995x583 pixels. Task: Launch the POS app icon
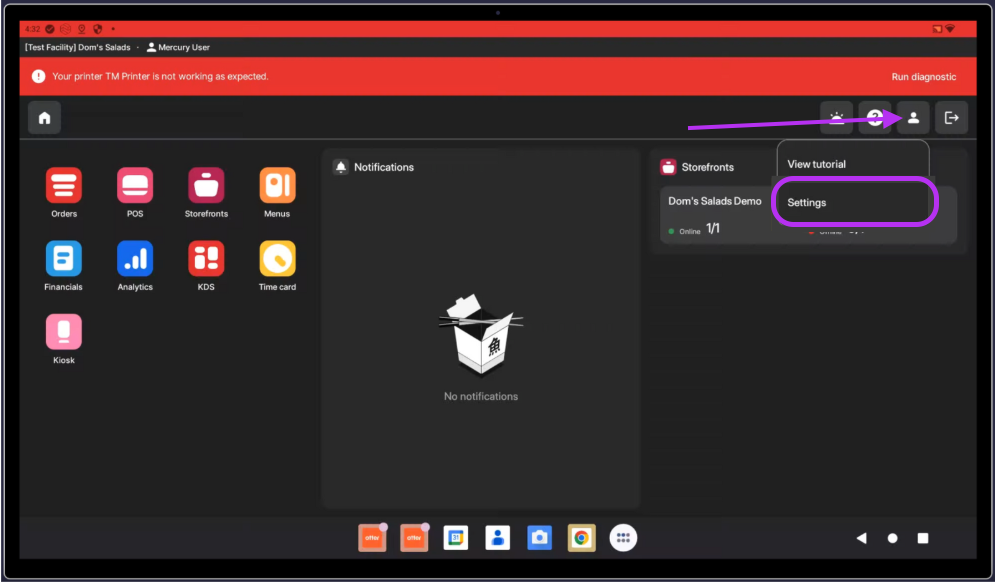(x=135, y=186)
